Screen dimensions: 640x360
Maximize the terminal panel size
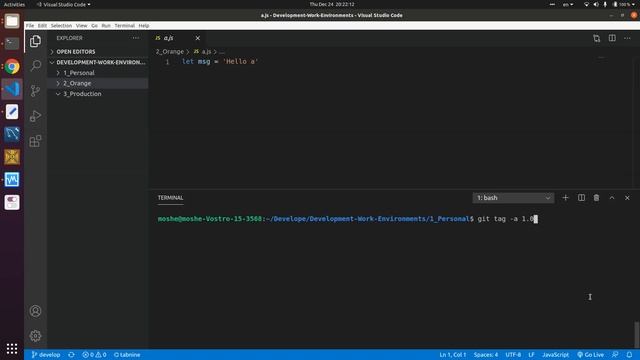coord(612,198)
